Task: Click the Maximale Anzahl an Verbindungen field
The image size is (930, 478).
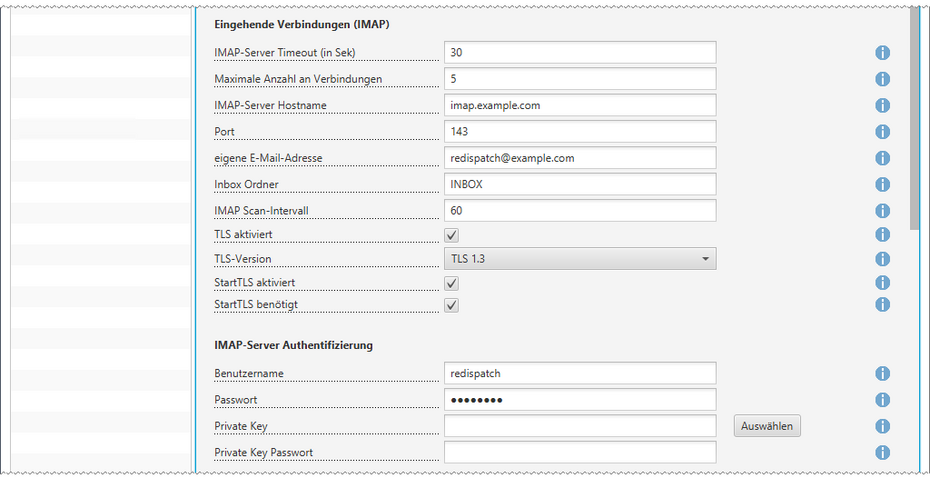Action: (580, 78)
